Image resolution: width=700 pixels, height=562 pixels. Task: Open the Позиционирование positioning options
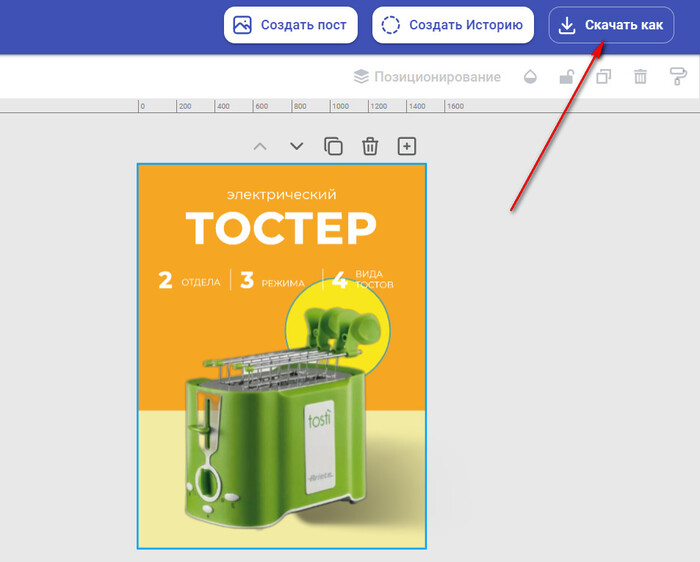427,77
